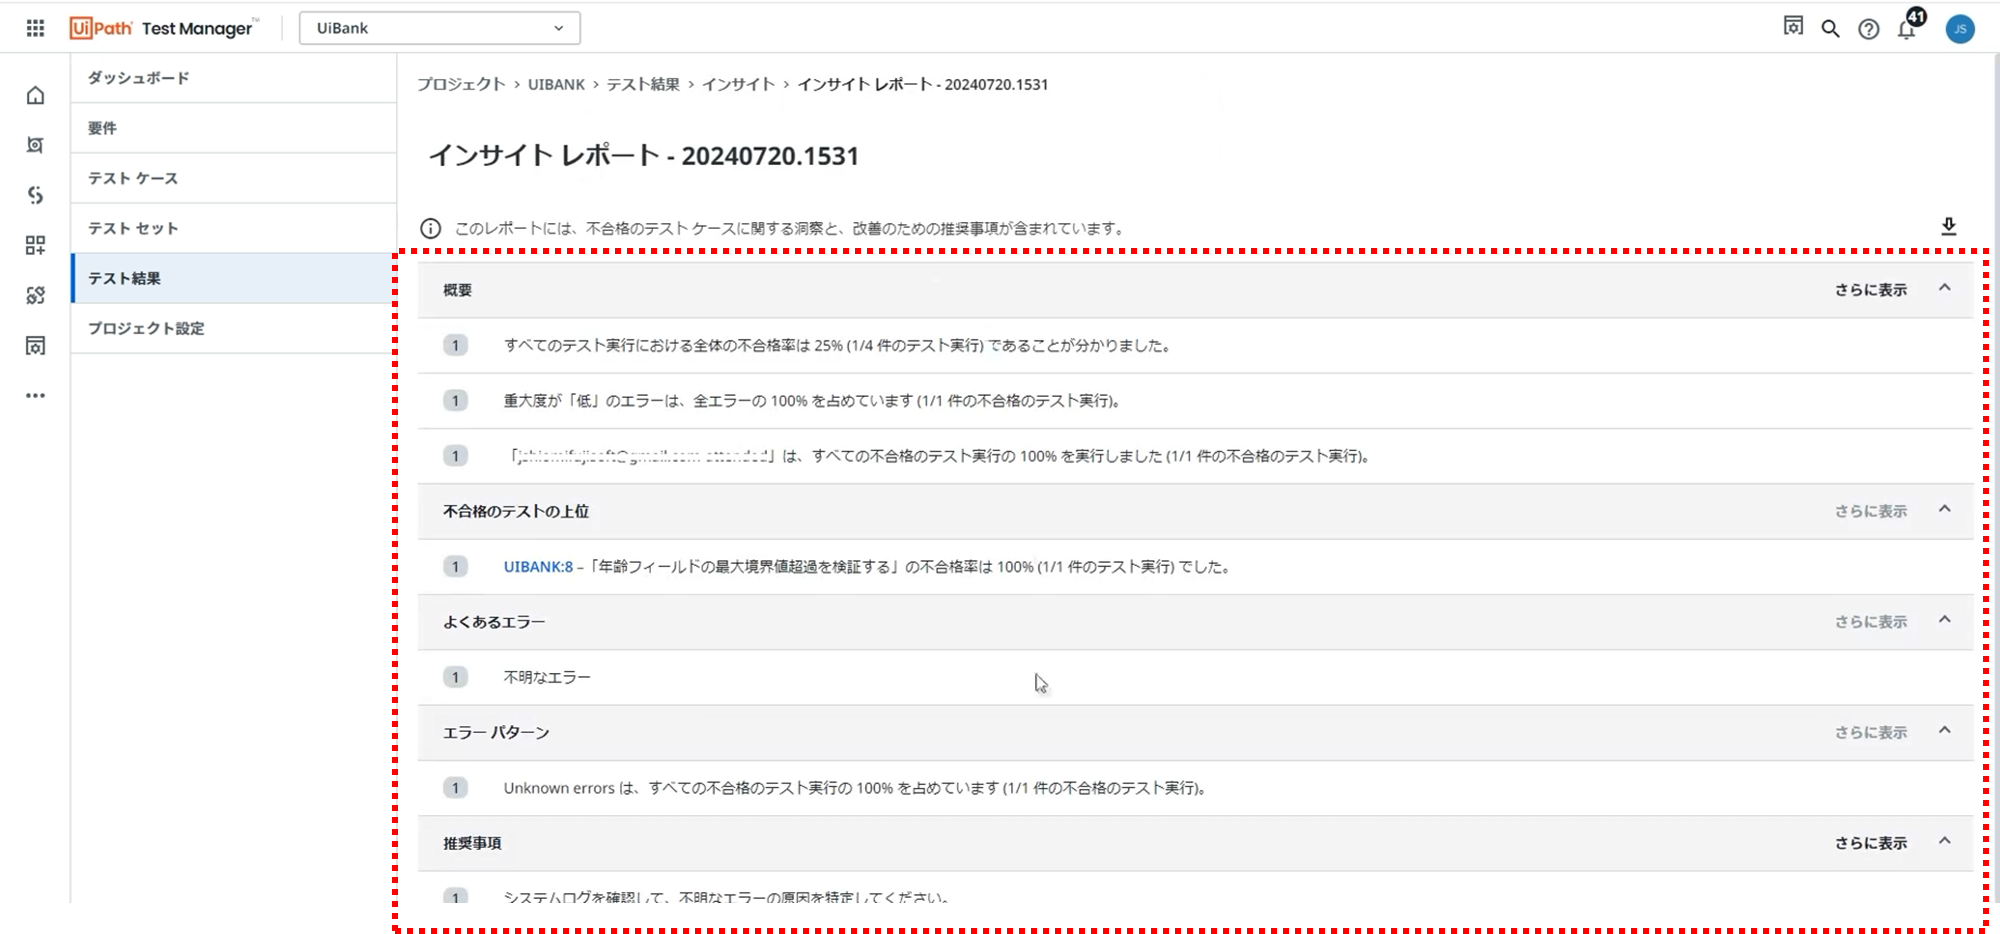Click the よくあるエラー section header label
Image resolution: width=2000 pixels, height=934 pixels.
[x=494, y=622]
